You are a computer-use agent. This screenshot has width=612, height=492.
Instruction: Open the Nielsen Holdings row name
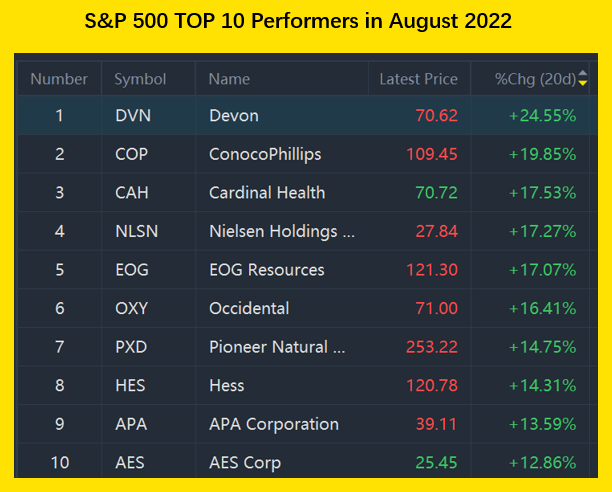pos(281,232)
